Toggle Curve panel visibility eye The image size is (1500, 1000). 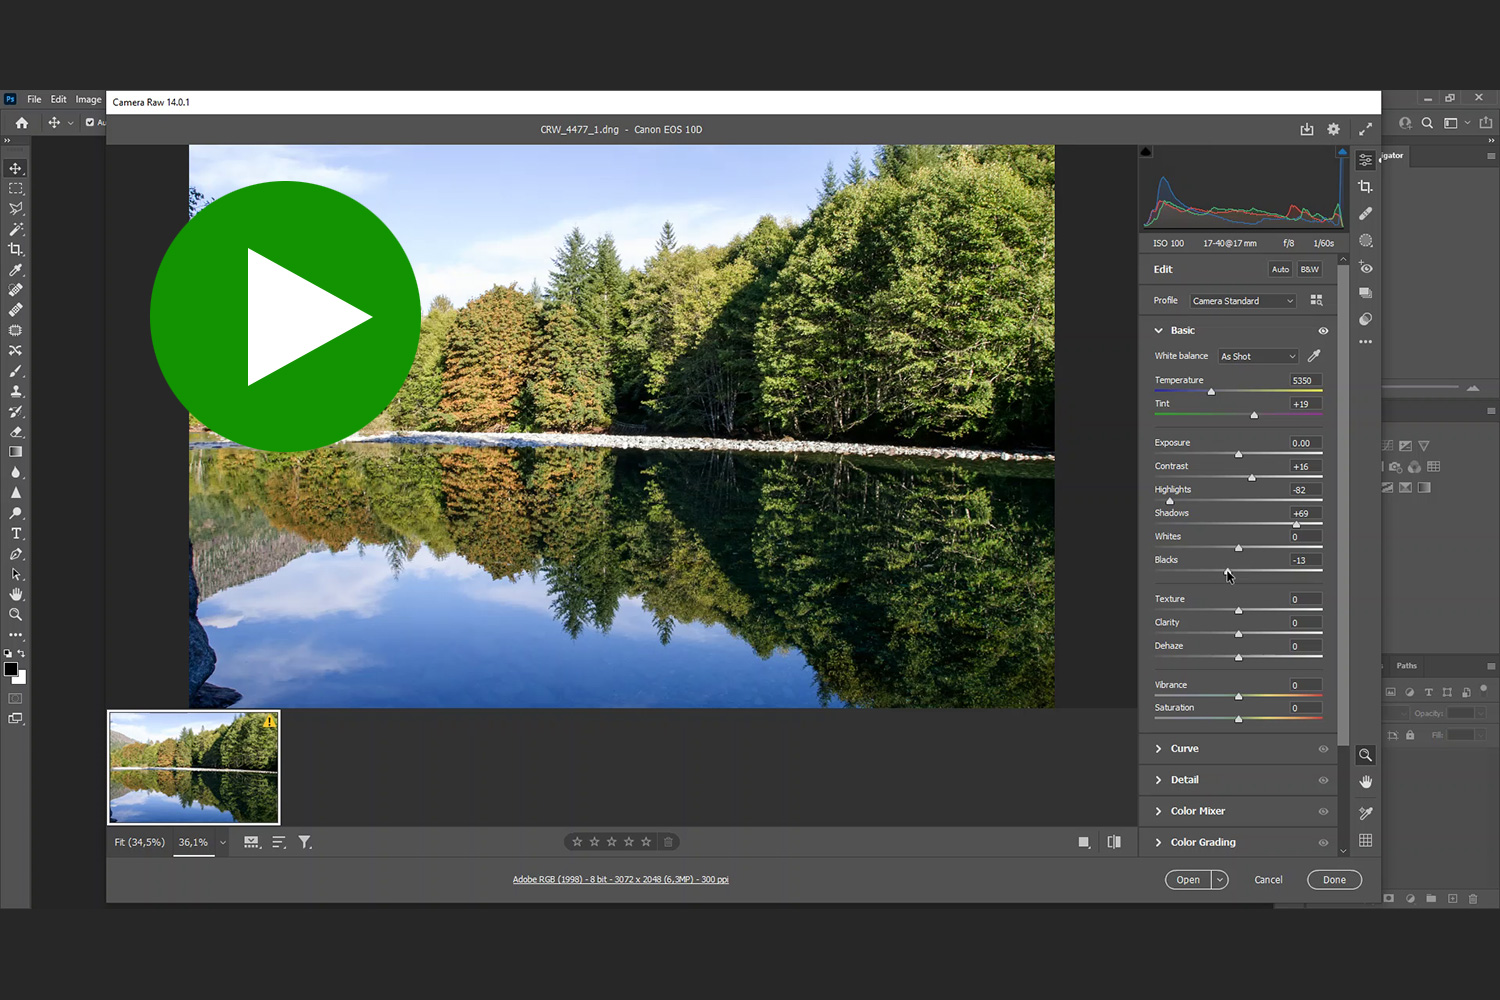pos(1323,749)
